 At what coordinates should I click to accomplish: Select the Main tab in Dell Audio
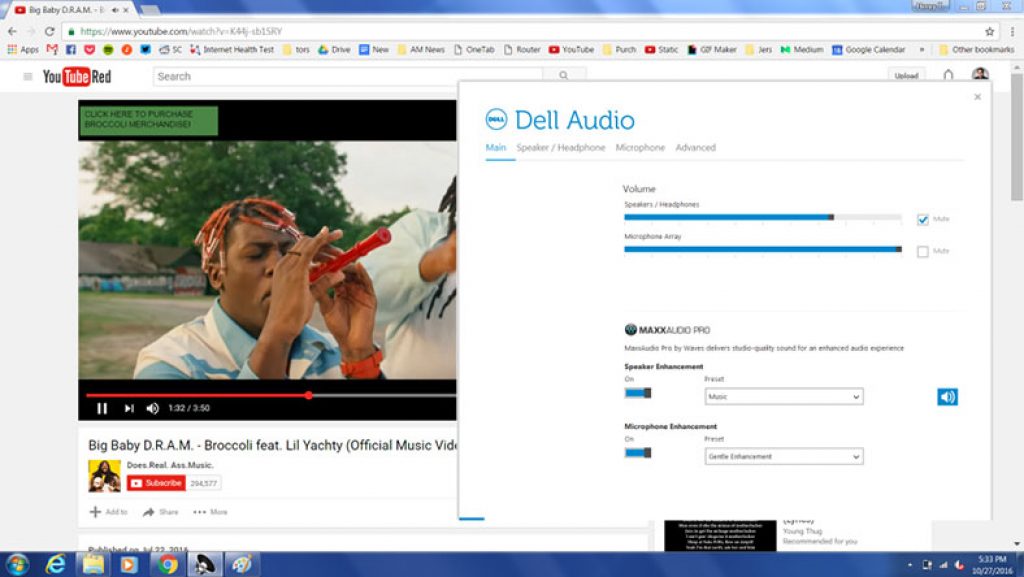click(x=496, y=148)
